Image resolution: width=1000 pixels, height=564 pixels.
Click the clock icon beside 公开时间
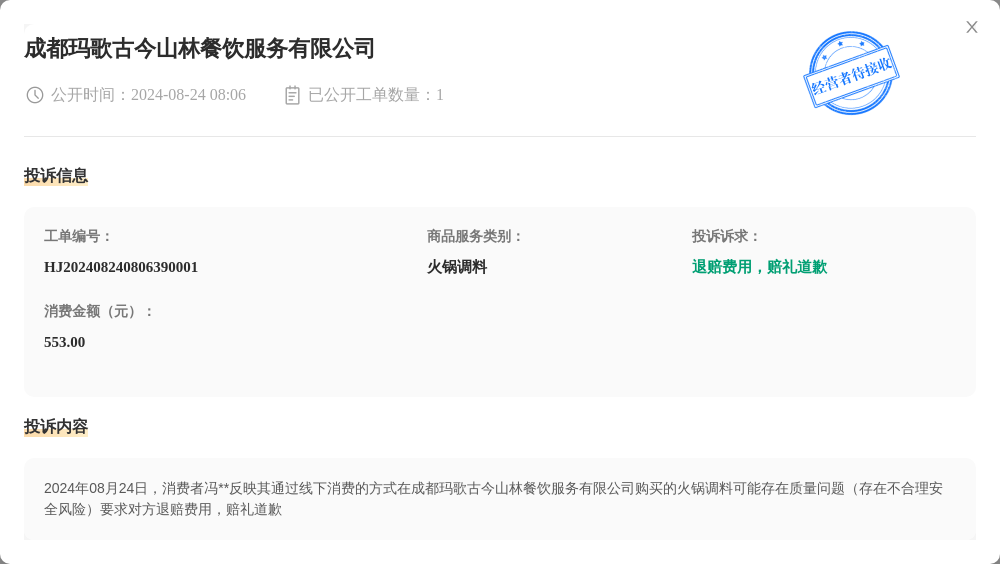point(34,95)
